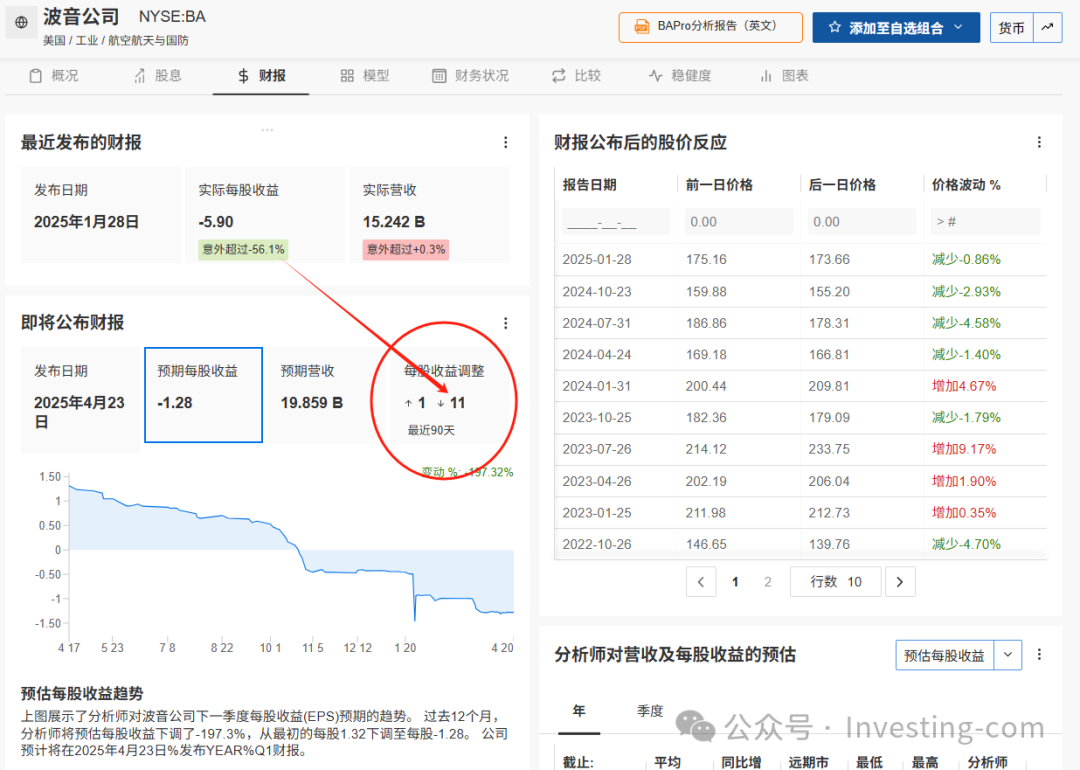Sort by the 报告日期 column header
Screen dimensions: 1080x770
[x=590, y=185]
